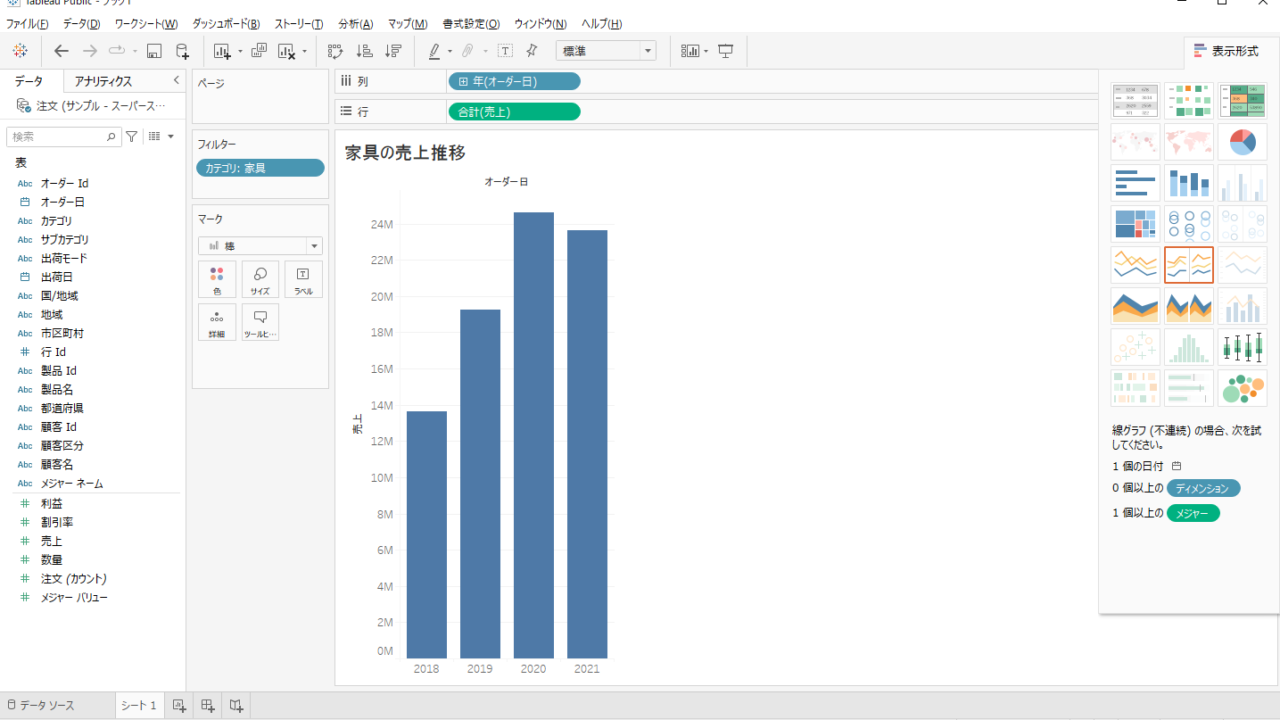1280x720 pixels.
Task: Open the 書式設定 menu
Action: click(471, 24)
